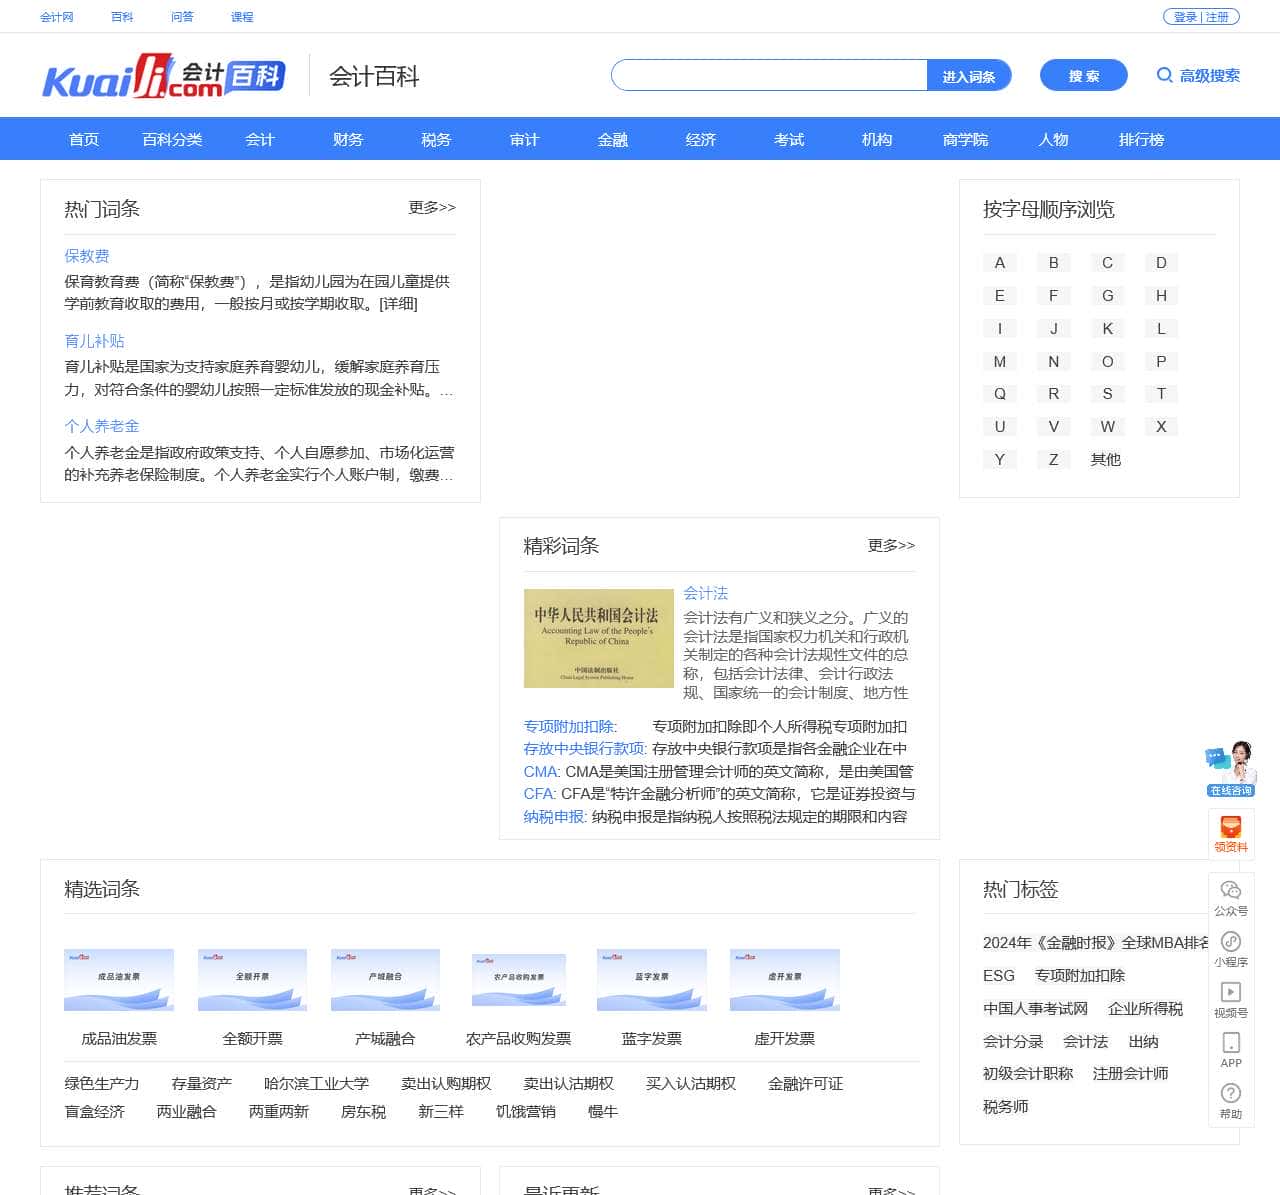The image size is (1280, 1195).
Task: Click the 进入词条 button
Action: click(x=969, y=75)
